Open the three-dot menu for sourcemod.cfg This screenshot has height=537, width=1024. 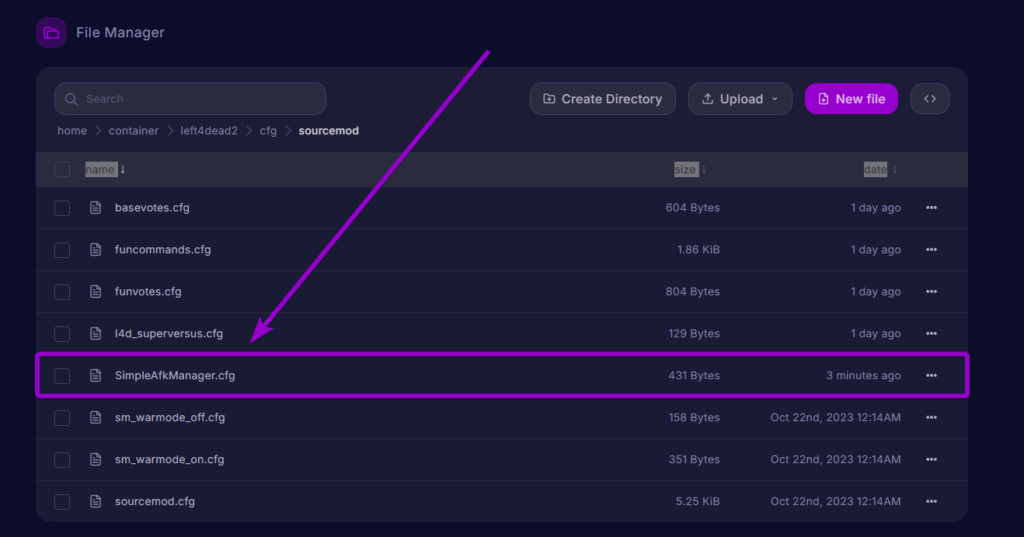tap(931, 502)
